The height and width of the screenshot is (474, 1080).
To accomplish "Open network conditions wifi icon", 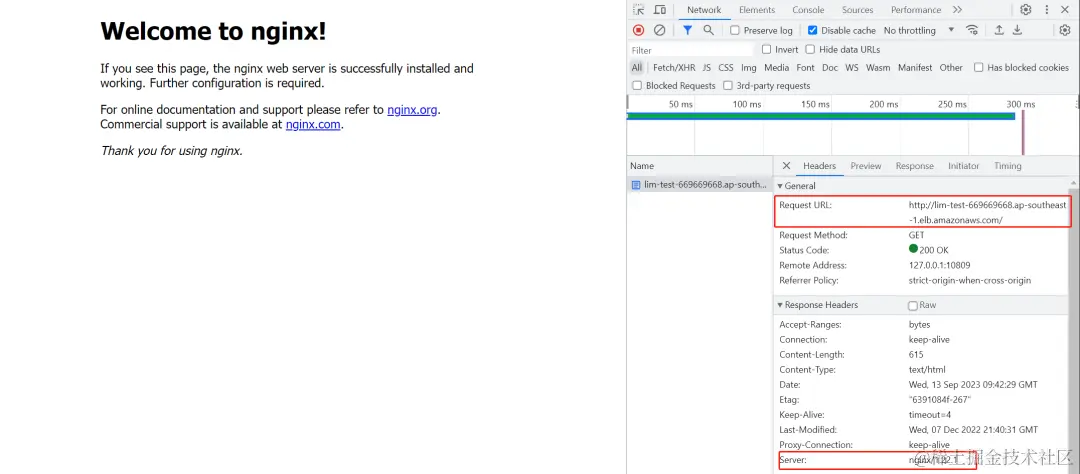I will (x=972, y=30).
